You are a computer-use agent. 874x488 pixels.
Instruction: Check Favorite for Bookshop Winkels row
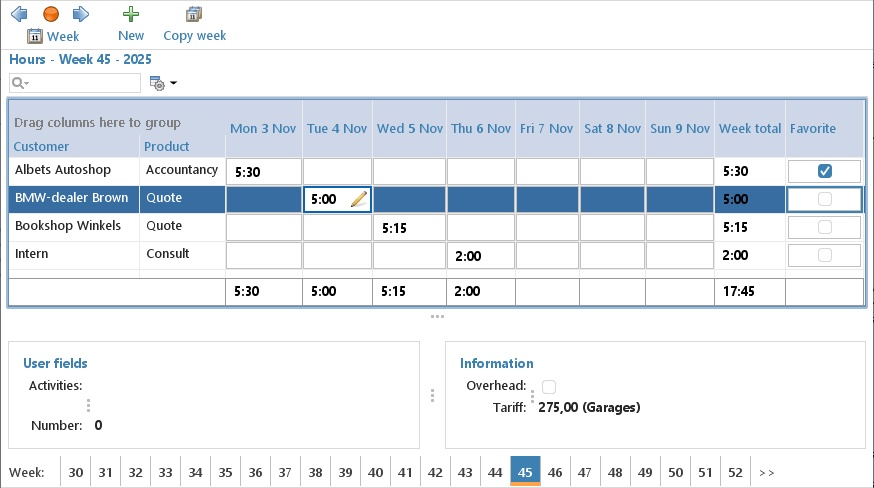(x=824, y=227)
